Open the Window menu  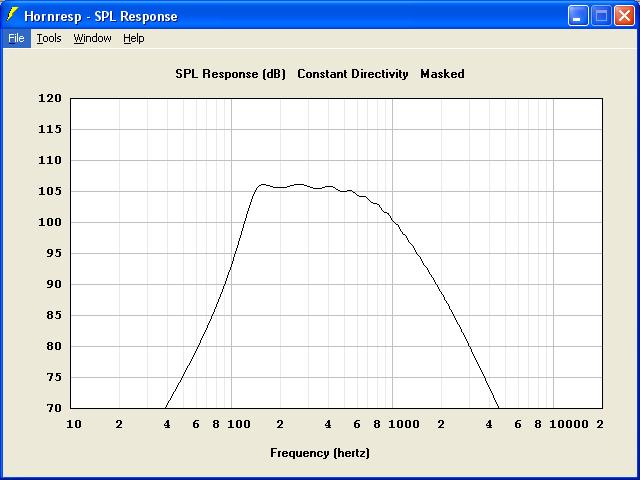pos(92,38)
